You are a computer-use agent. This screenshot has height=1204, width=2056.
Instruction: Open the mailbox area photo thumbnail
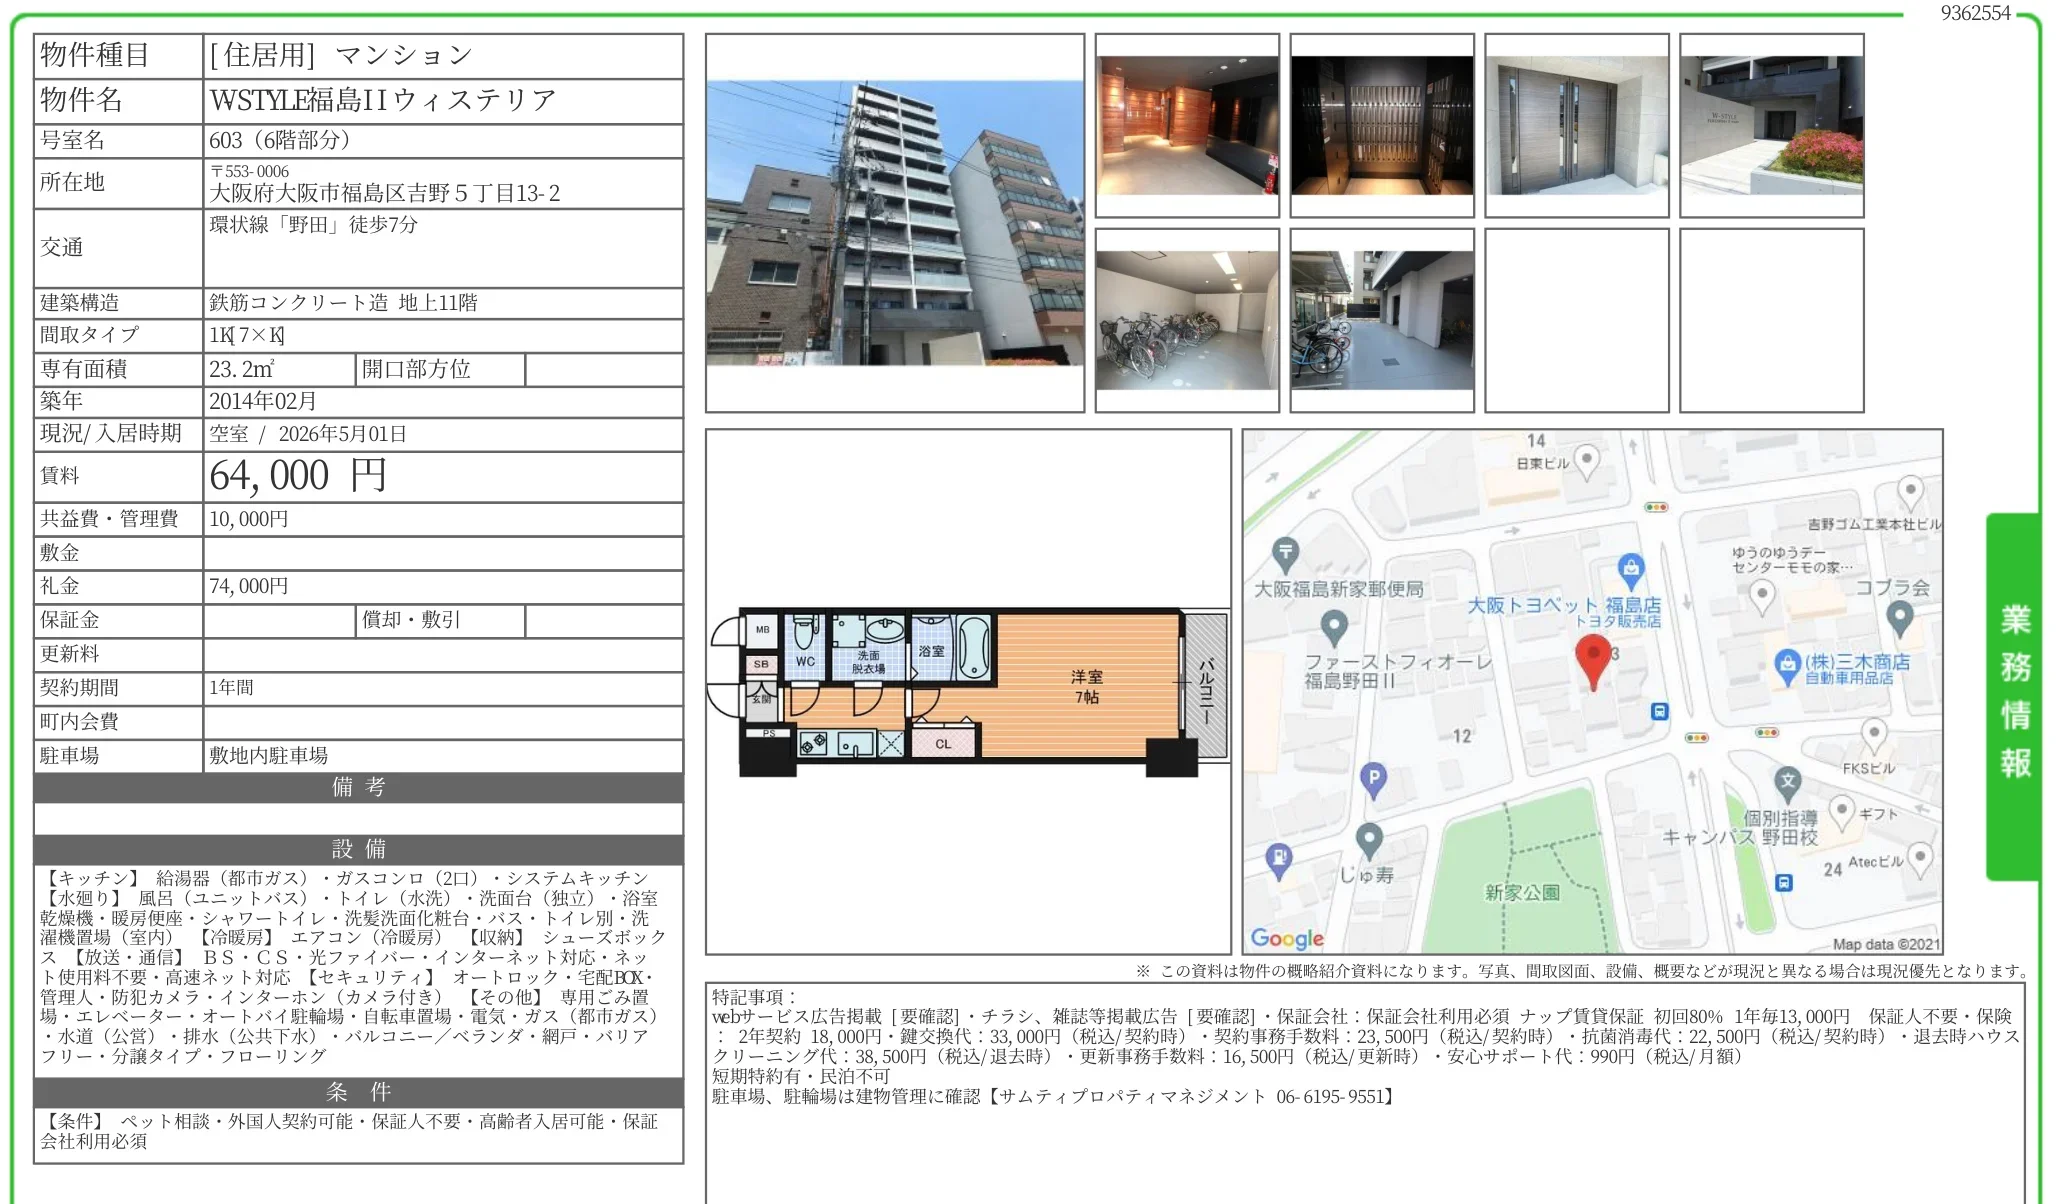(x=1382, y=125)
